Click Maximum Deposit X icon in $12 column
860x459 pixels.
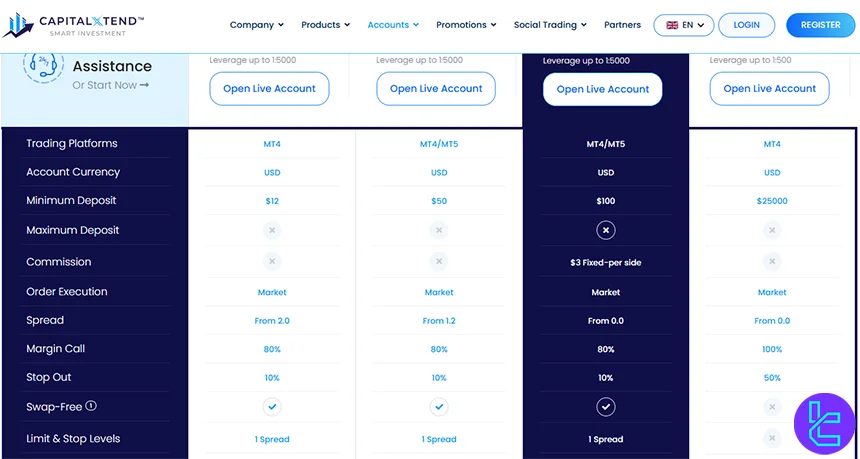click(272, 230)
